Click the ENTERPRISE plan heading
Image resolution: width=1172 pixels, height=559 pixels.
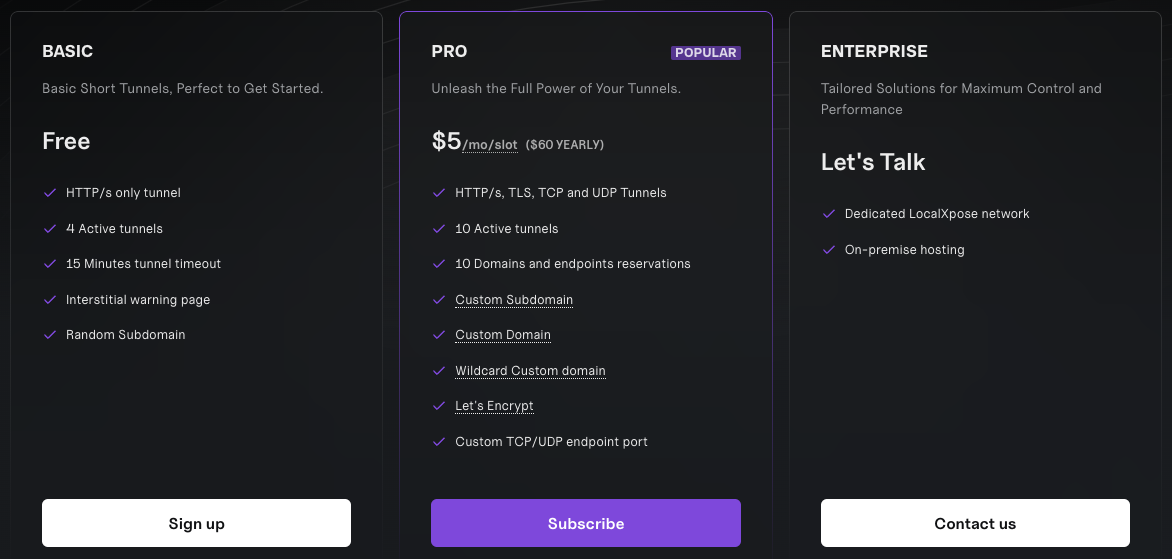pos(874,51)
